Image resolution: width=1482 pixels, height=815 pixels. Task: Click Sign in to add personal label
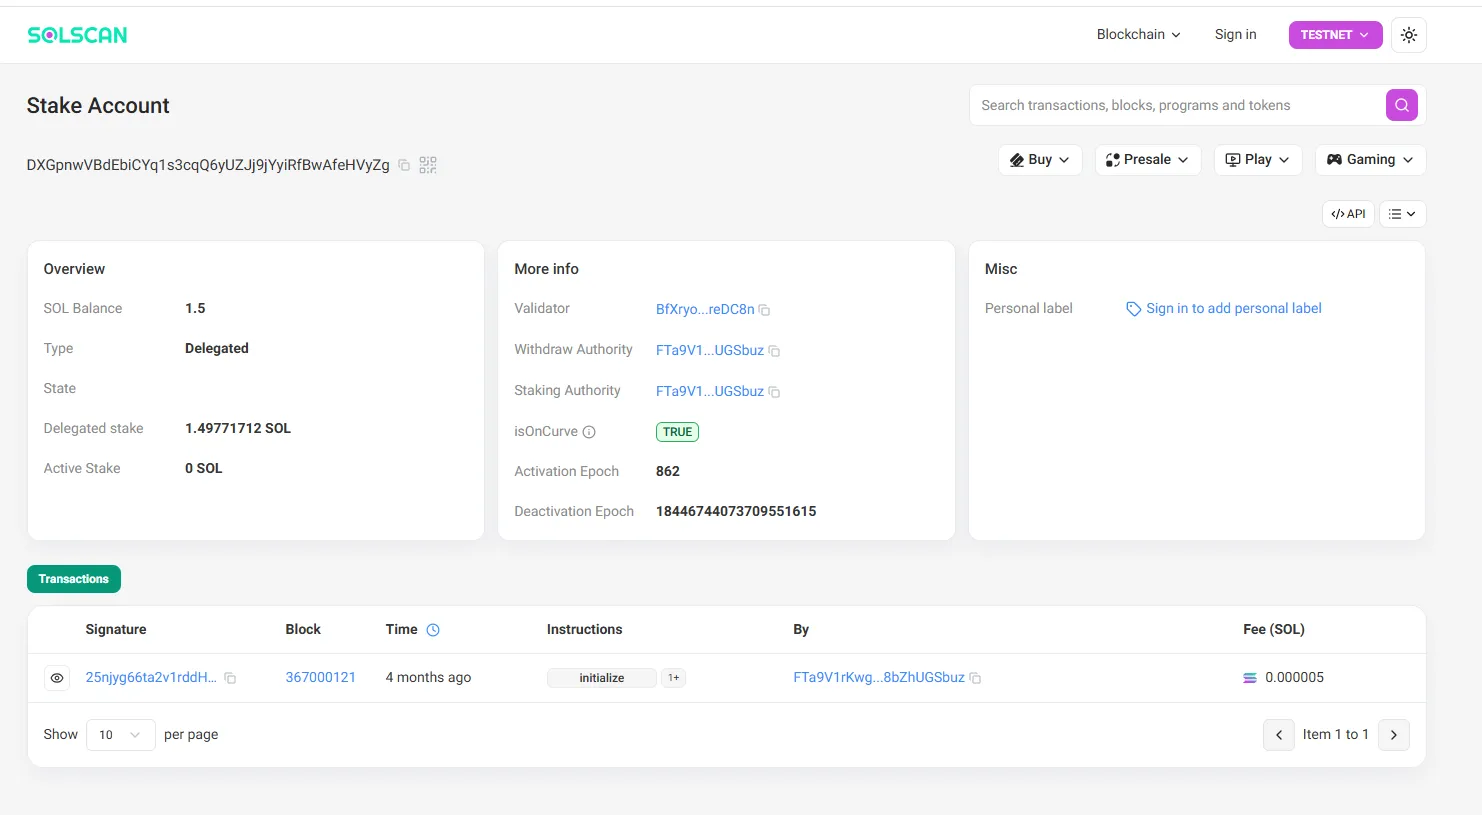click(1234, 309)
